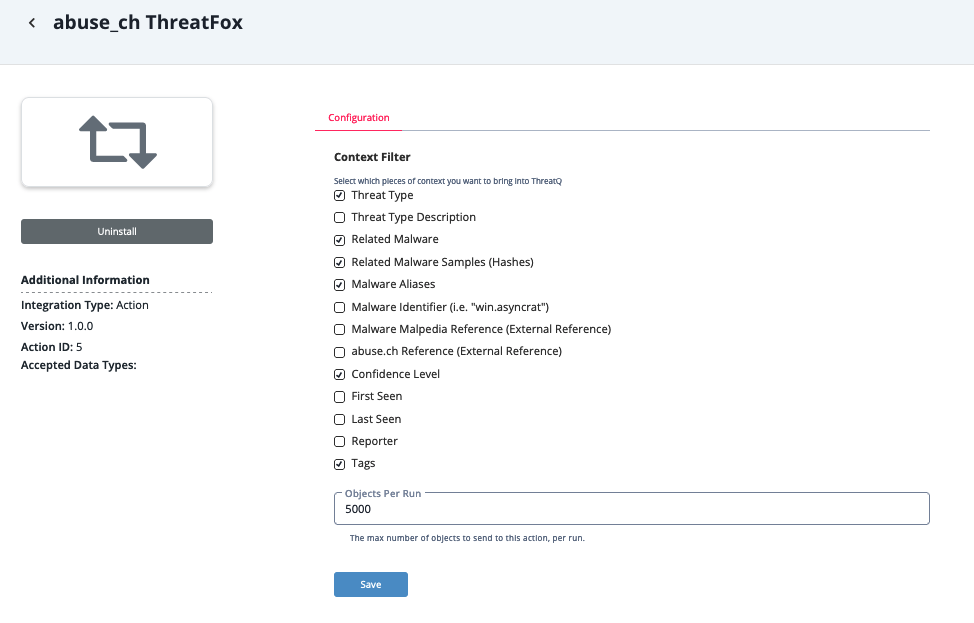Check Malware Malpedia Reference option
Image resolution: width=974 pixels, height=623 pixels.
click(339, 329)
